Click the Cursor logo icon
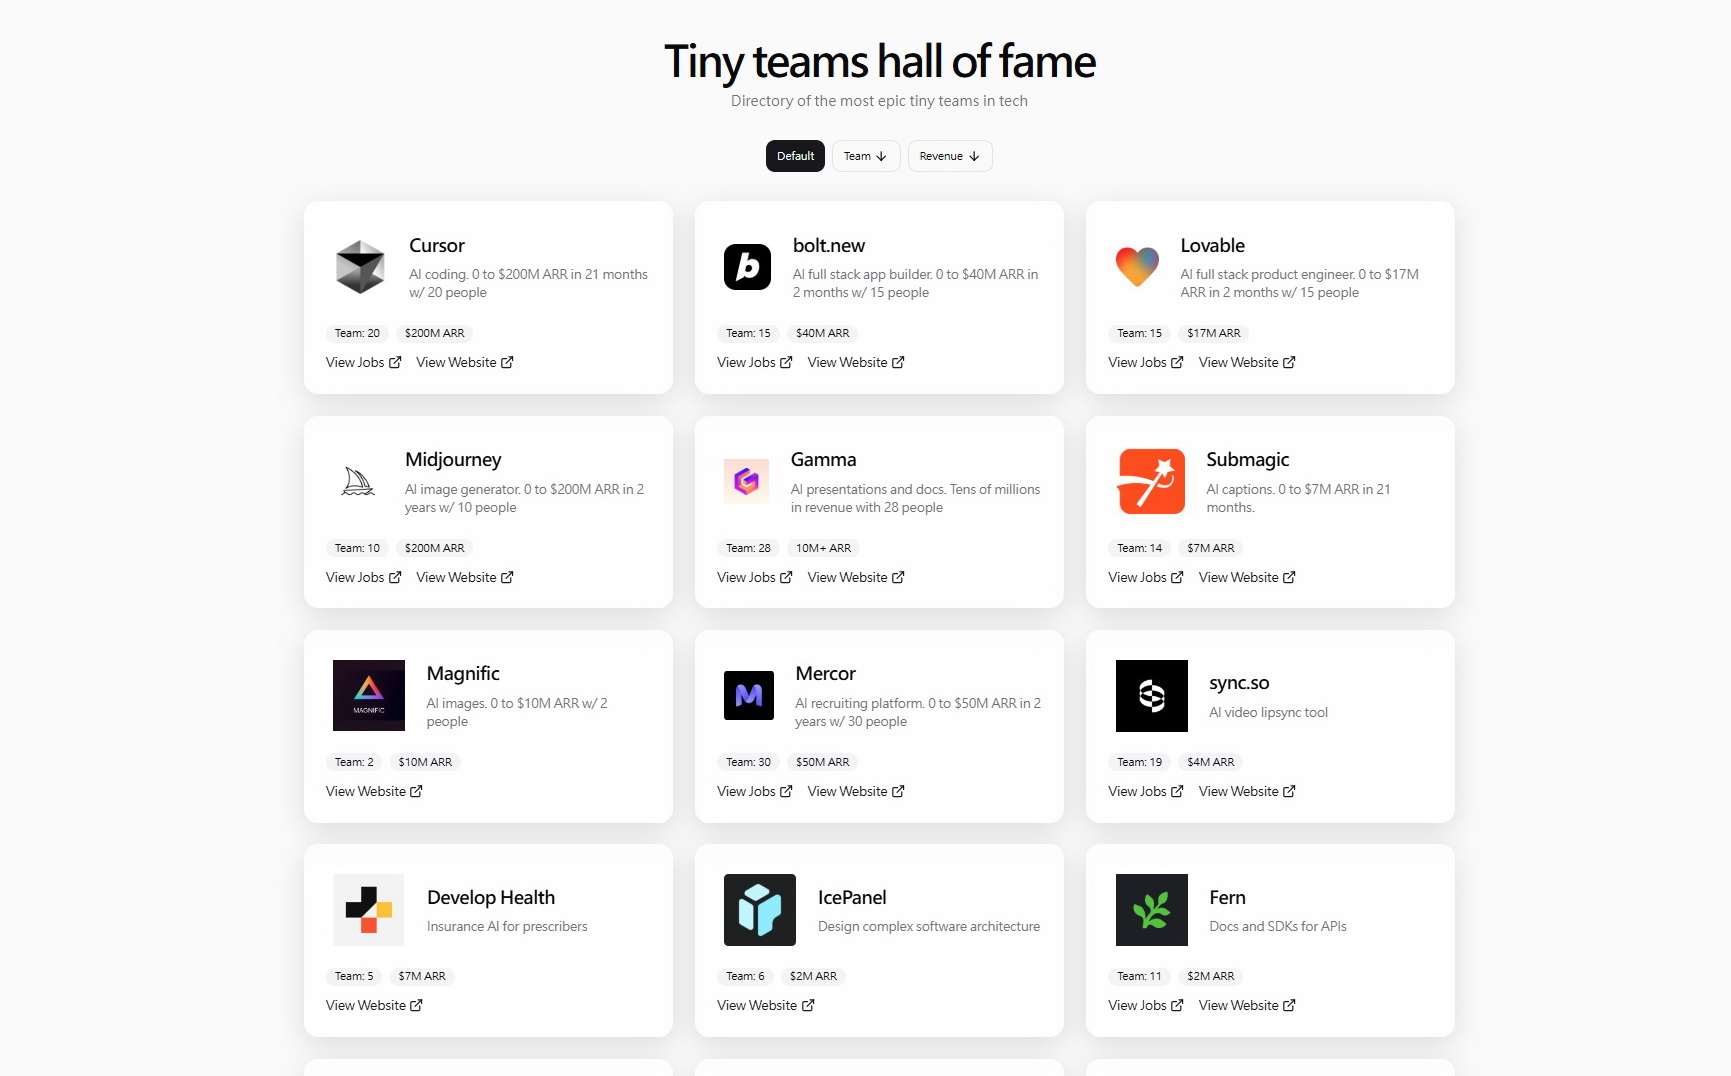The height and width of the screenshot is (1076, 1731). tap(360, 267)
